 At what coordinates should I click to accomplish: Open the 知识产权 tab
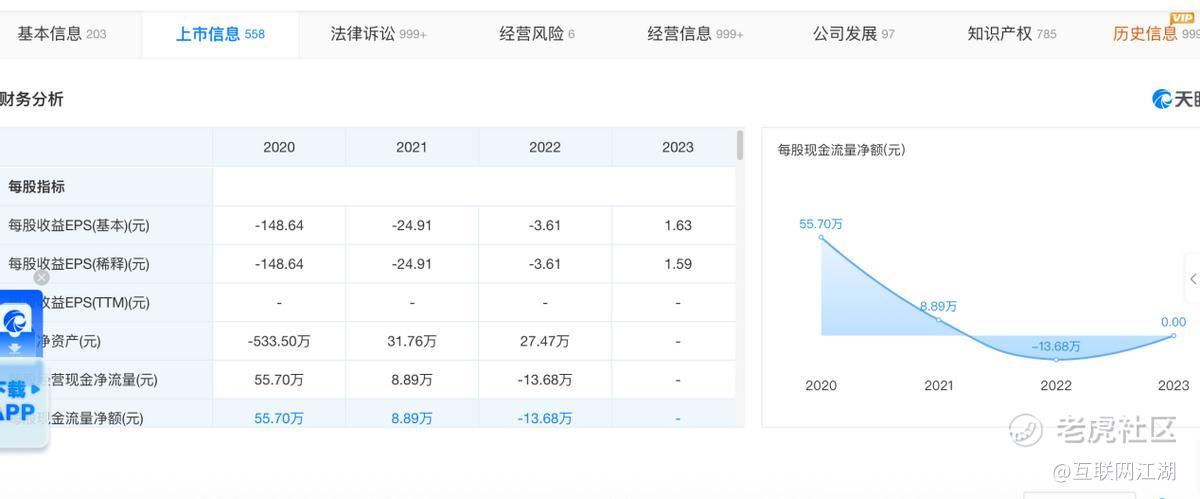[1012, 34]
